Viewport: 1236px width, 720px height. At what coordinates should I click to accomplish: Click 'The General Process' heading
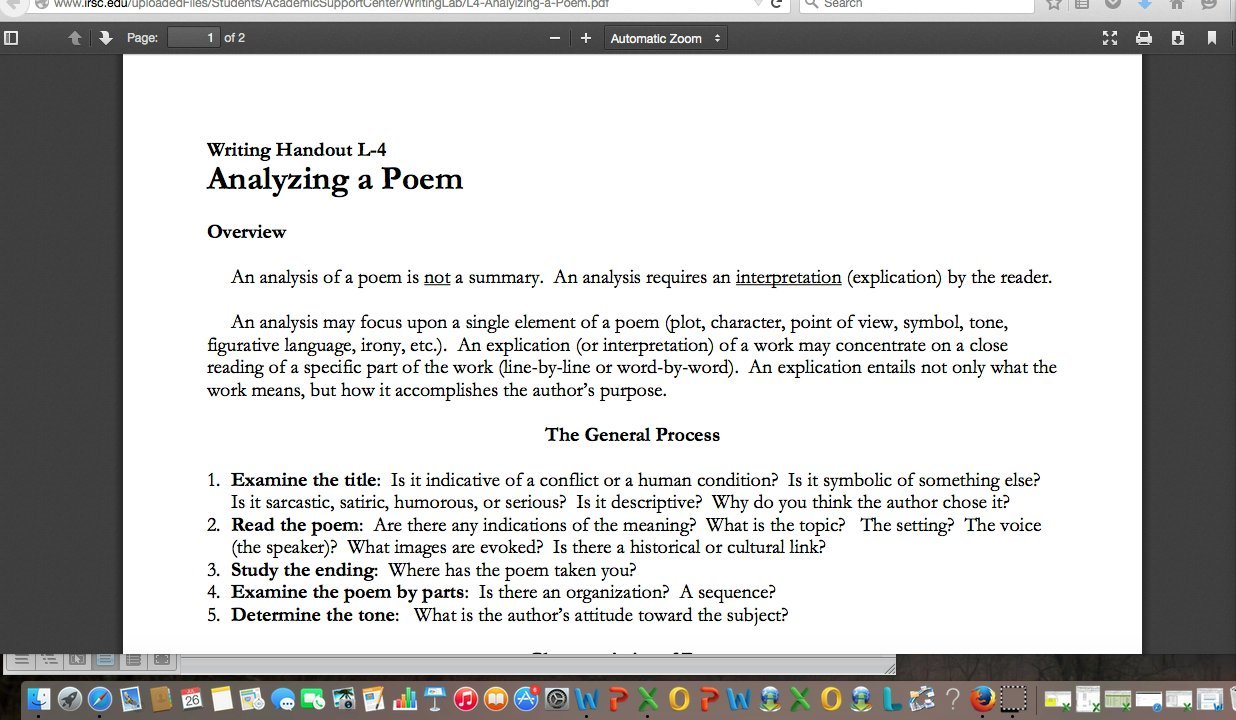click(x=632, y=435)
